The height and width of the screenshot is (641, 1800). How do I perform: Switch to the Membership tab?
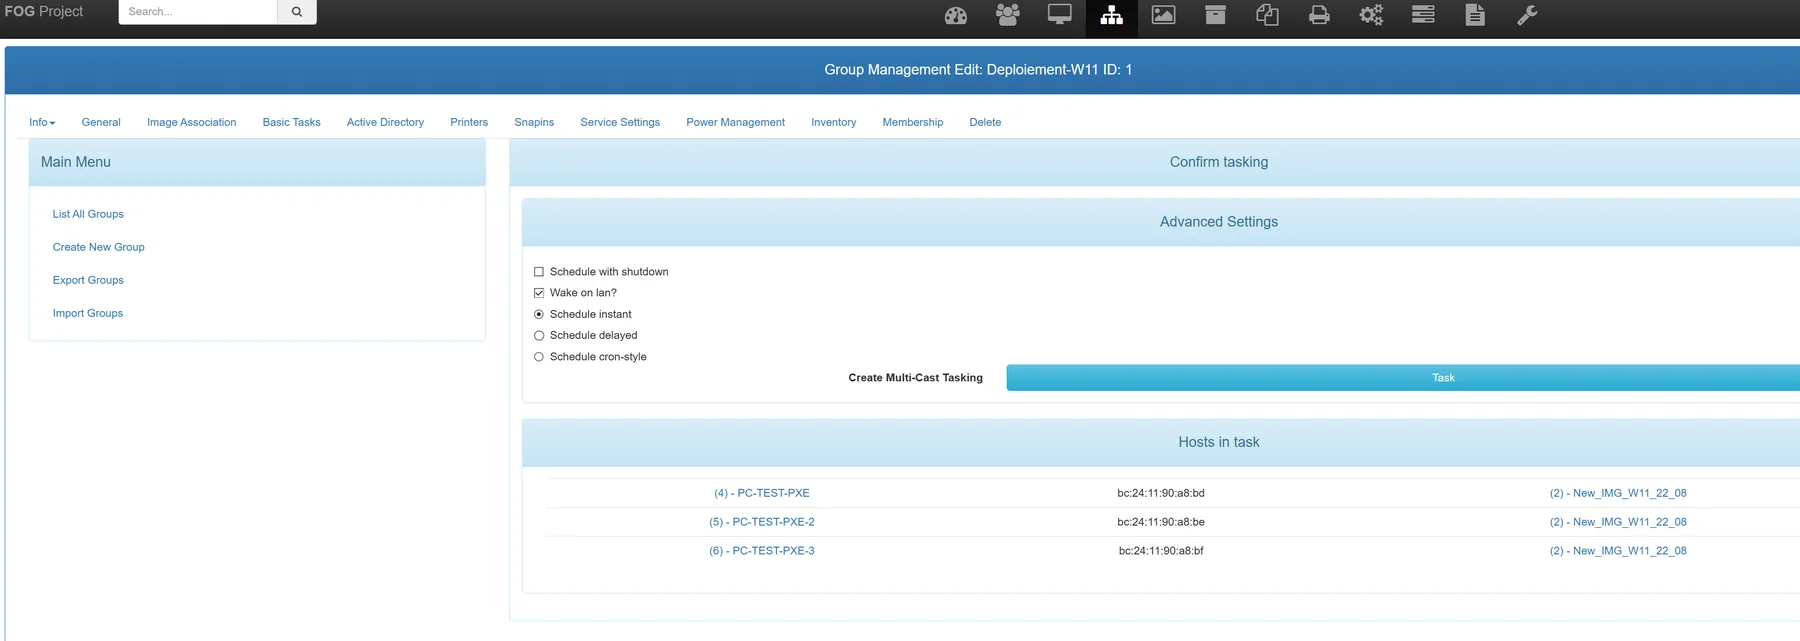pos(913,122)
